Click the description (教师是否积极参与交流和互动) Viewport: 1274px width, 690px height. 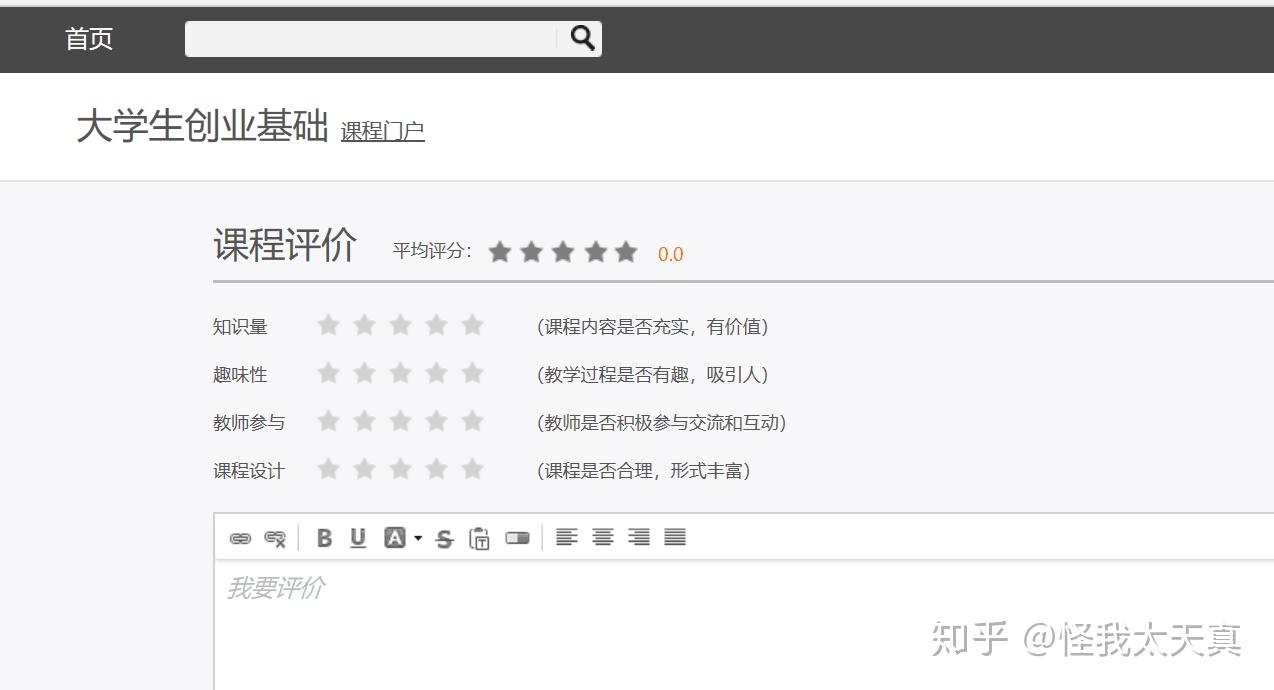662,423
